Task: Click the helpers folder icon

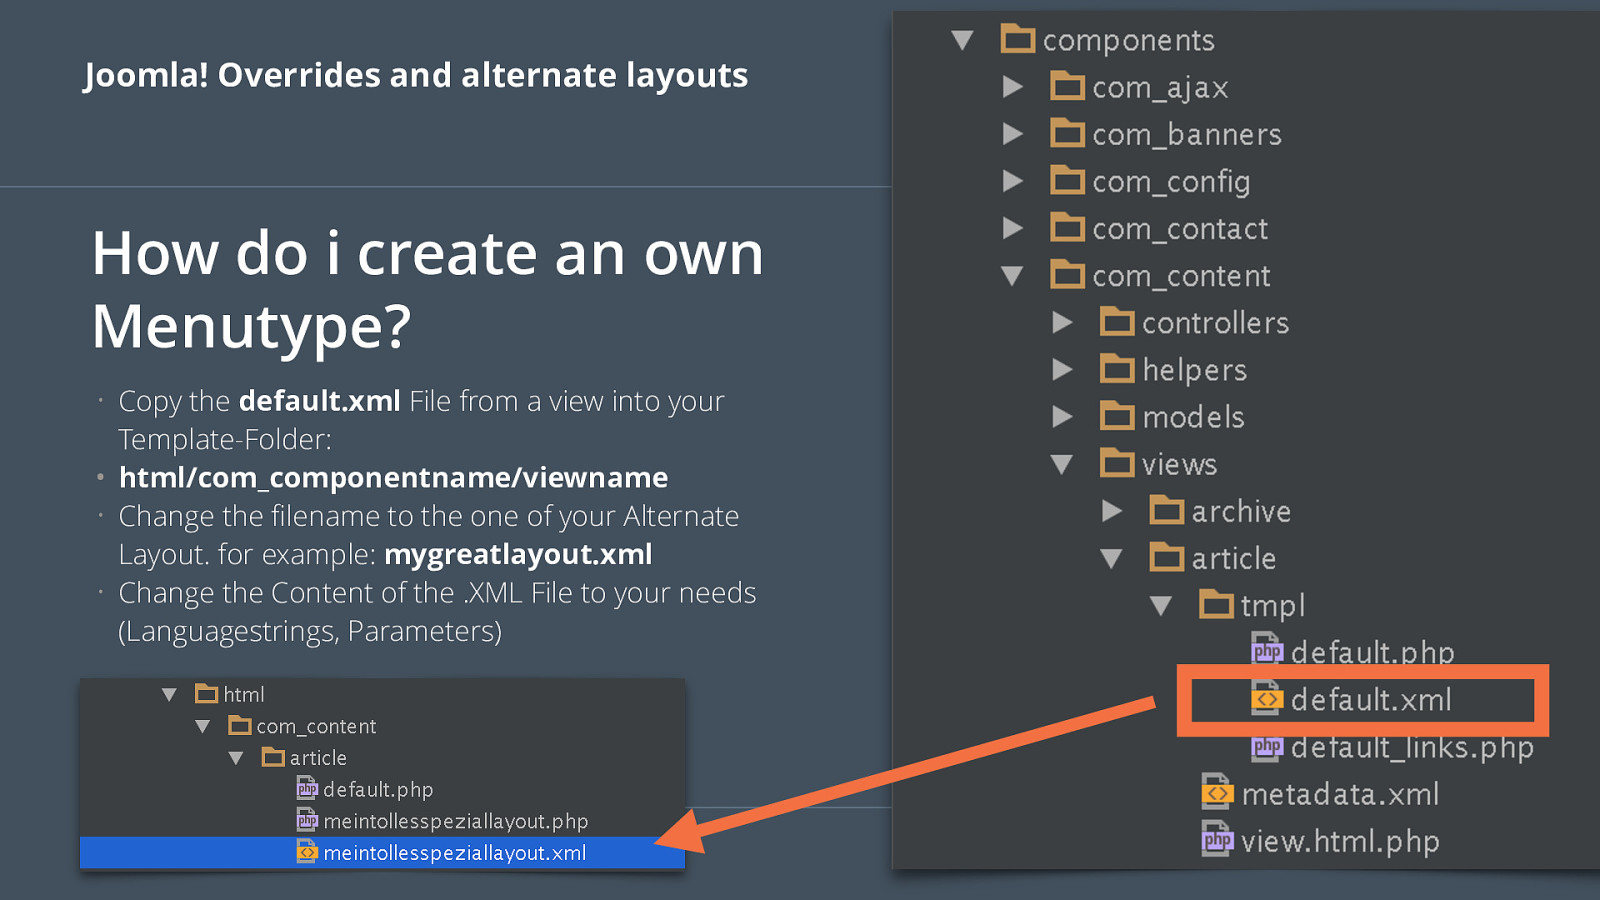Action: pos(1117,368)
